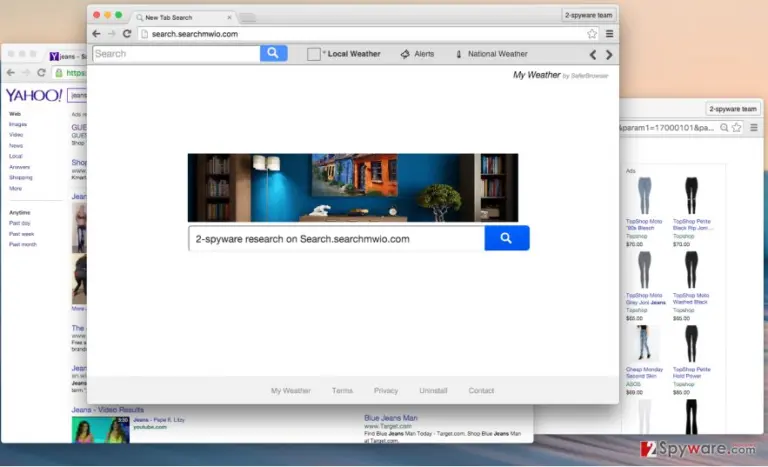Viewport: 768px width, 467px height.
Task: Go back using the browser back arrow
Action: (96, 34)
